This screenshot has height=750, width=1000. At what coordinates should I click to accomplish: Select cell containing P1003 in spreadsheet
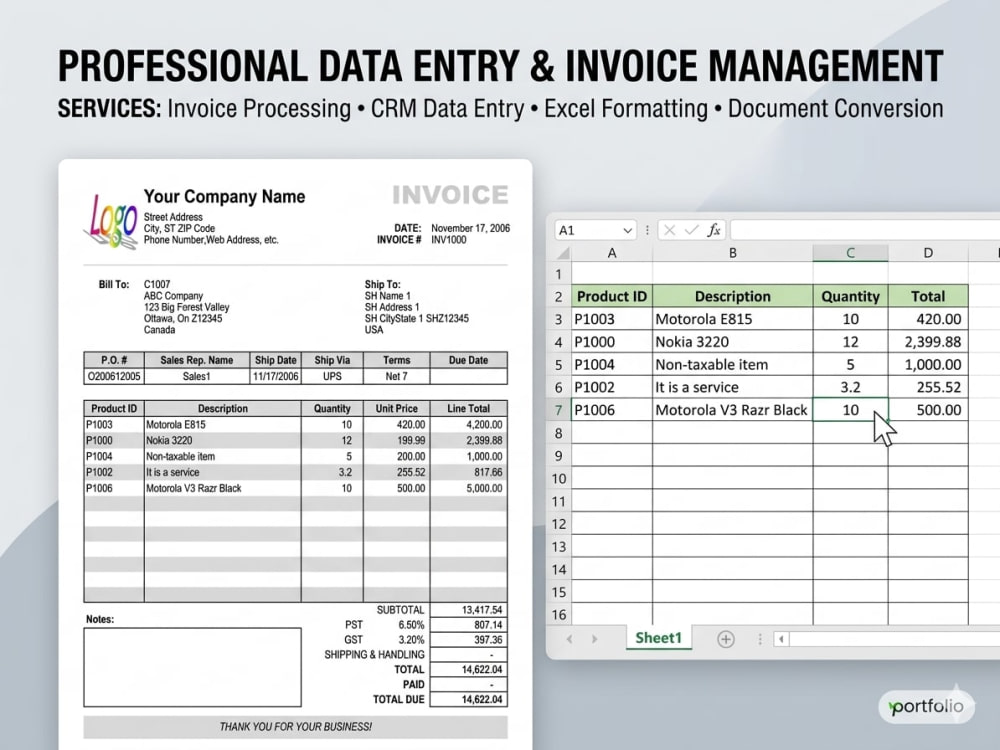click(x=612, y=319)
